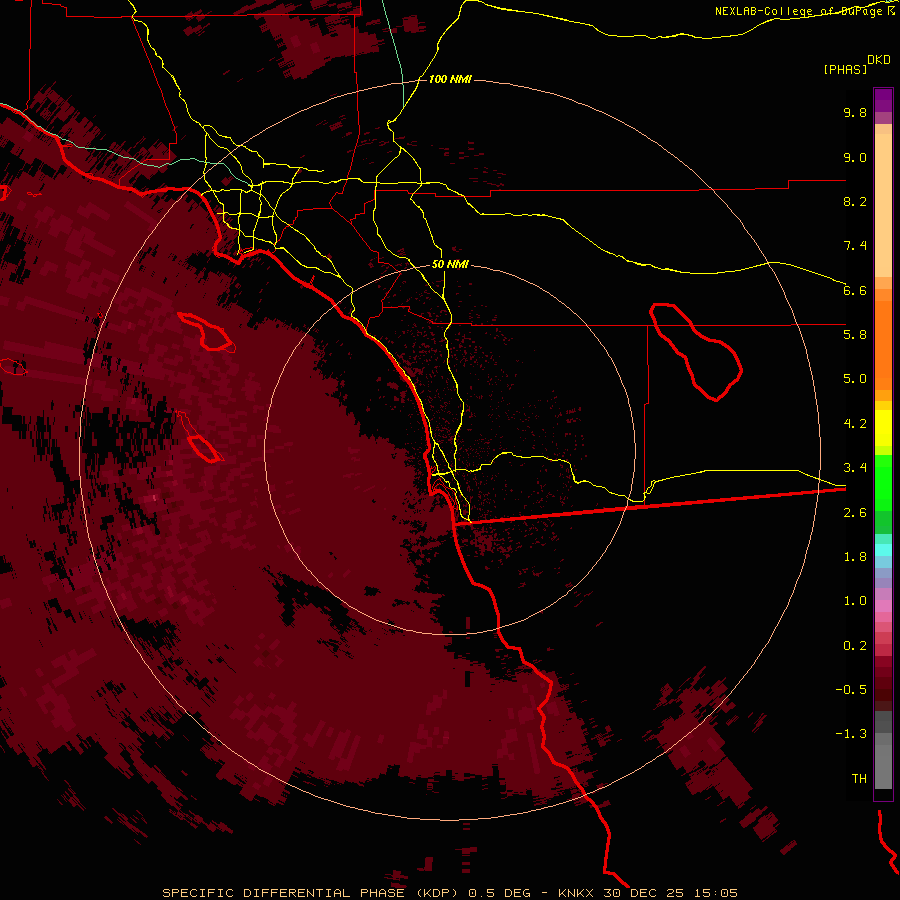The width and height of the screenshot is (900, 900).
Task: Click the KNKX station identifier
Action: tap(576, 893)
